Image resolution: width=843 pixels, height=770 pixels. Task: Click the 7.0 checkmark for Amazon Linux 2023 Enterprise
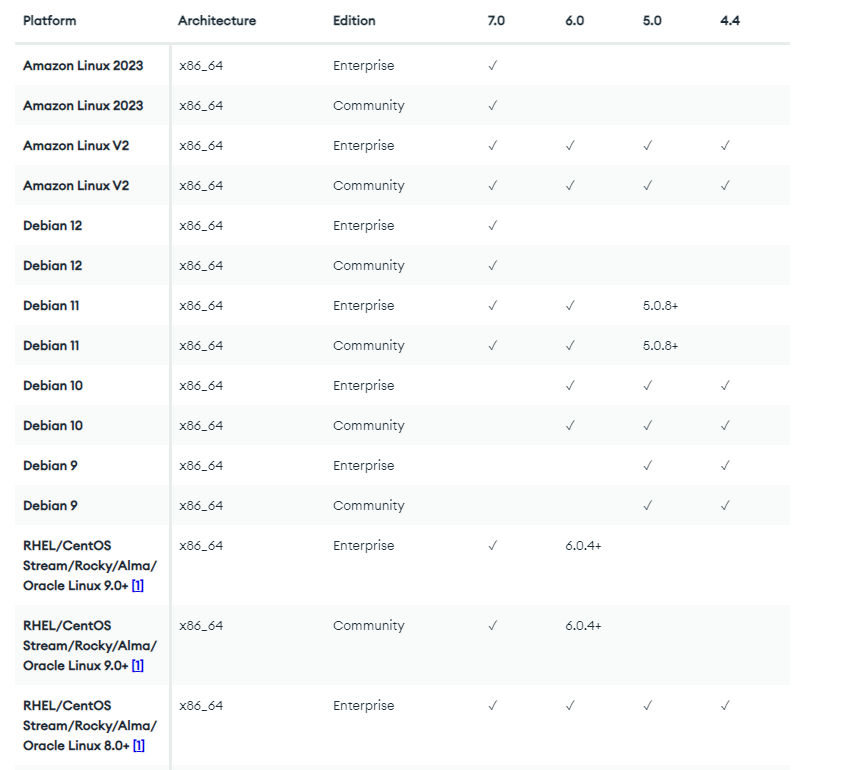pos(492,66)
